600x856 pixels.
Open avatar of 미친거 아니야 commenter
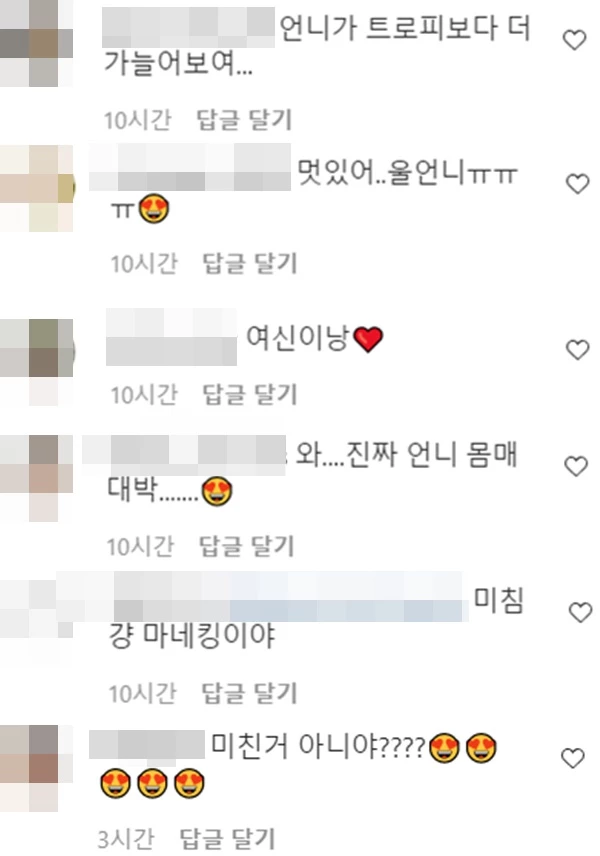click(37, 768)
